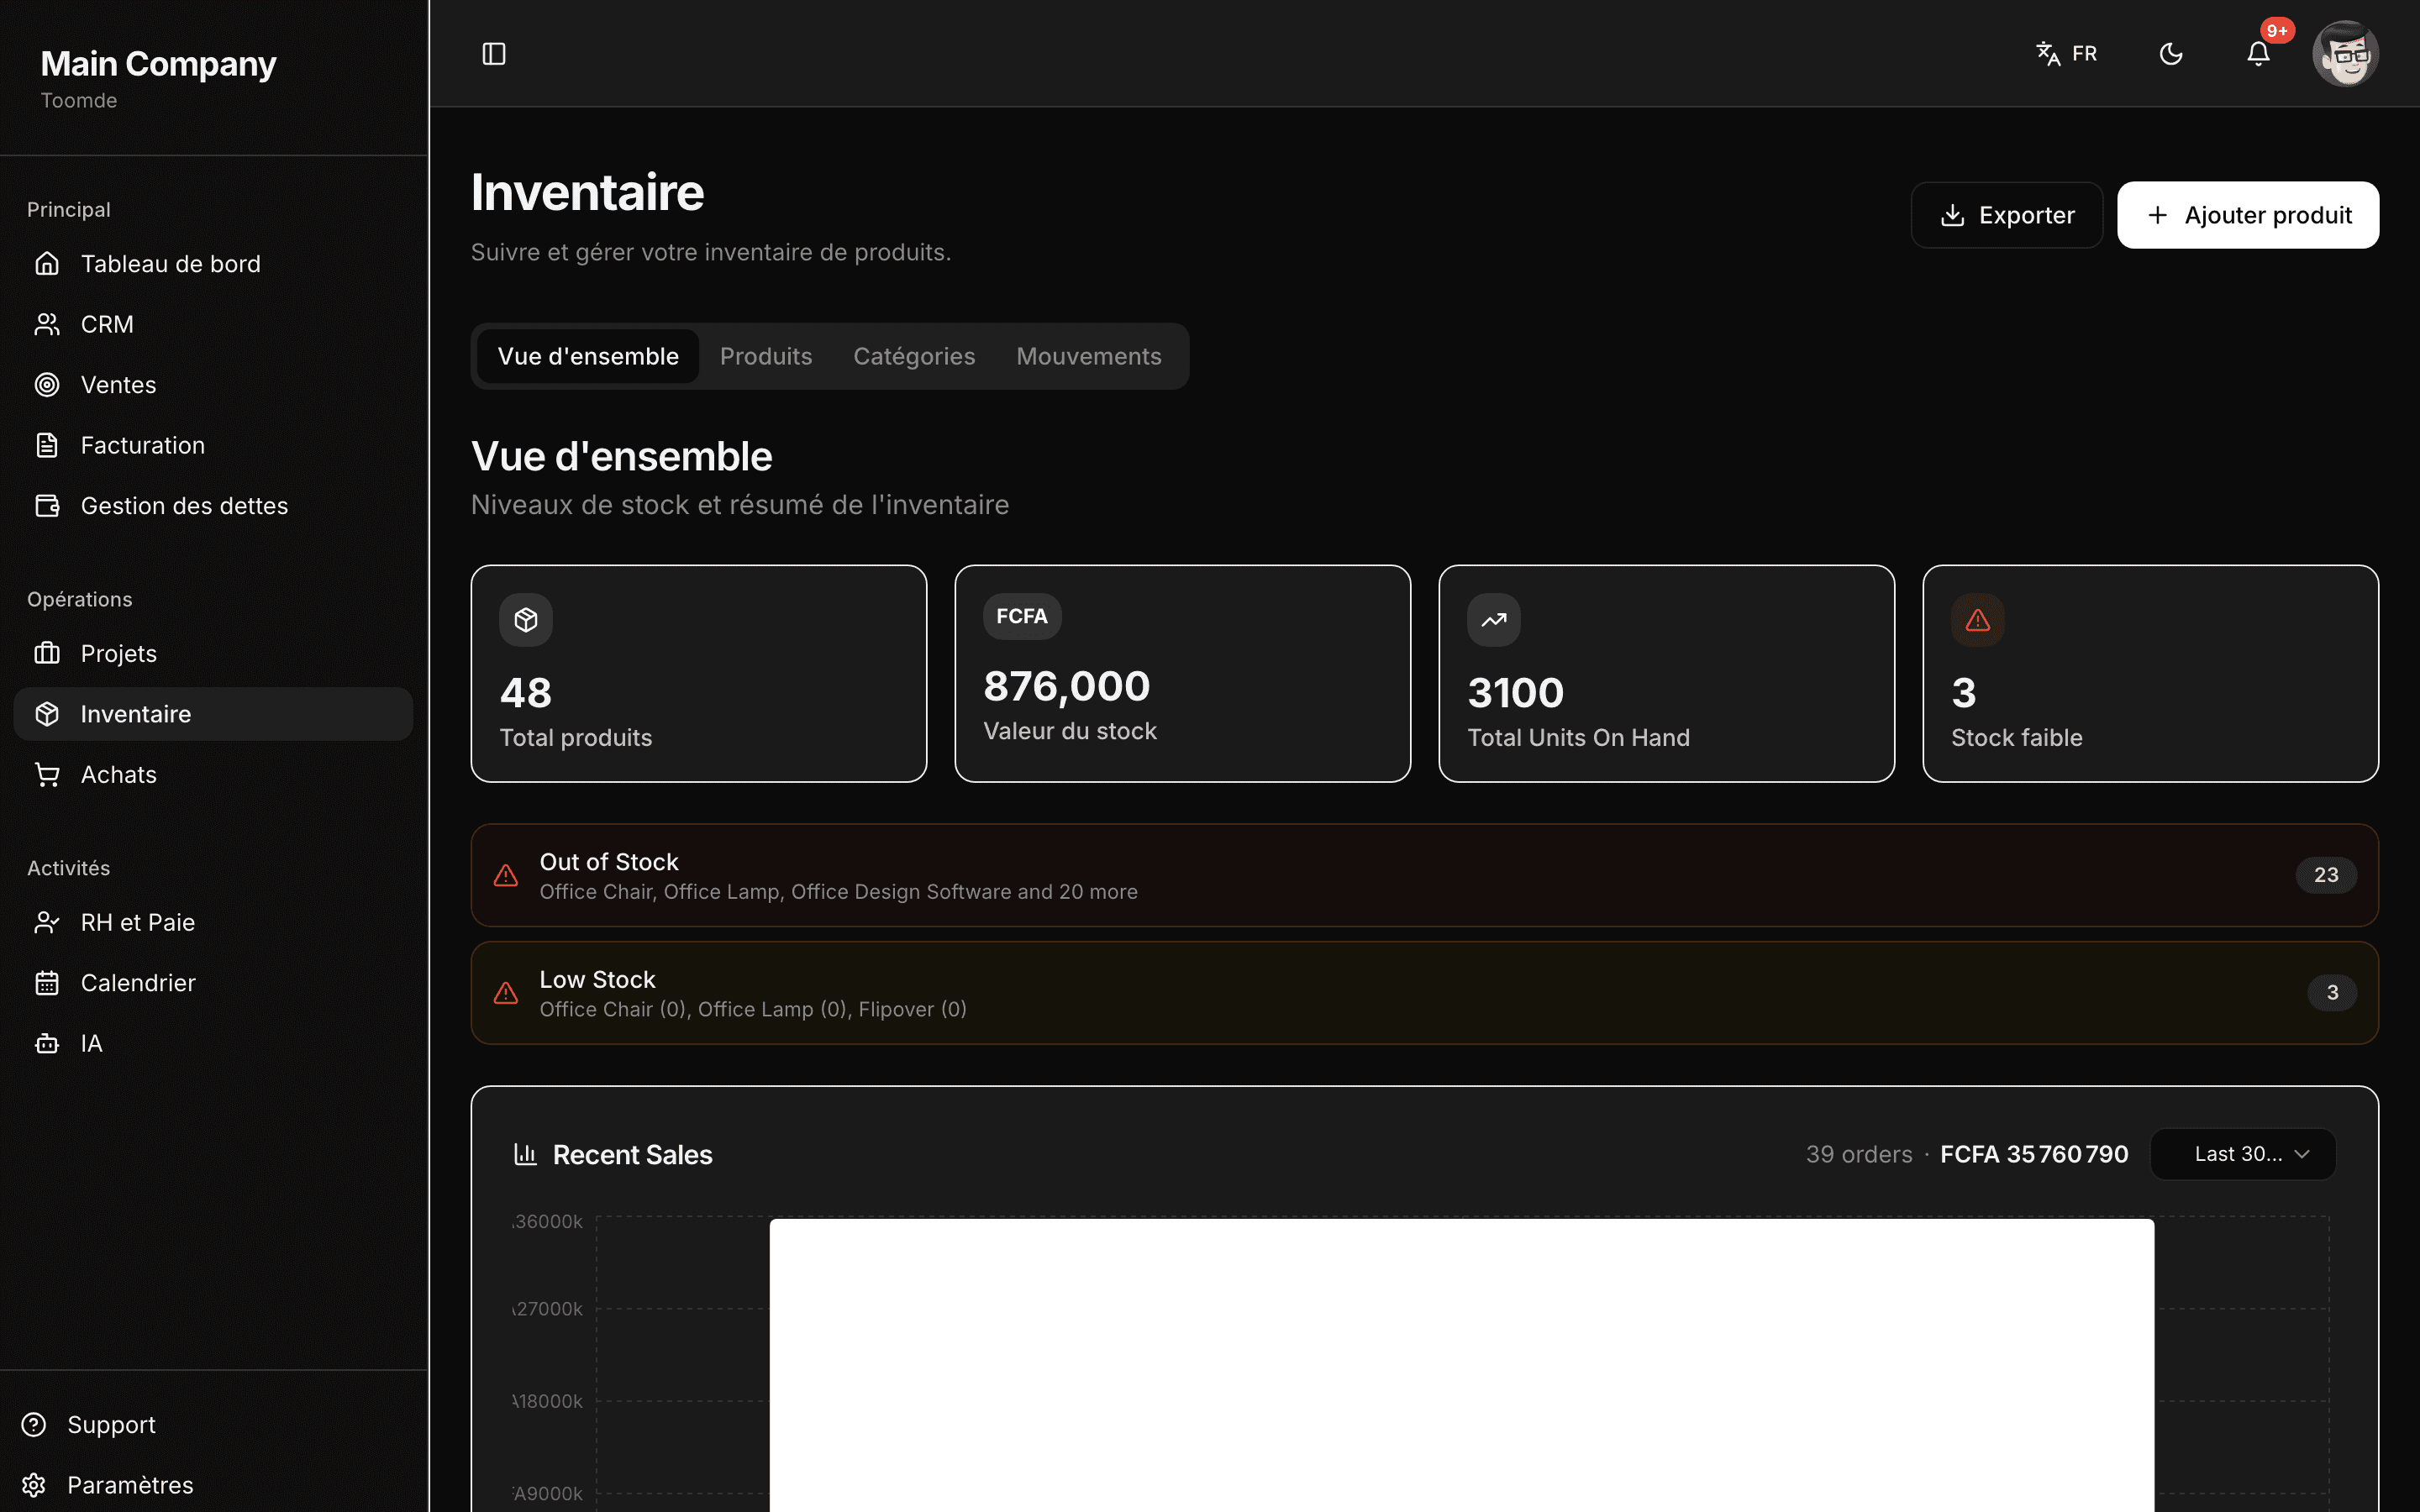Select the Vue d'ensemble tab

pos(588,356)
